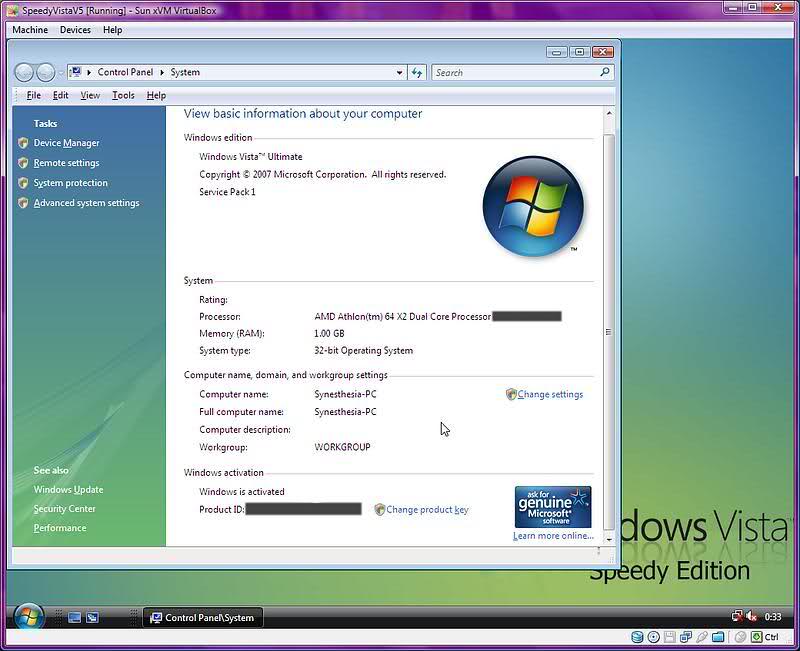
Task: Click the window's vertical scrollbar
Action: [x=609, y=332]
